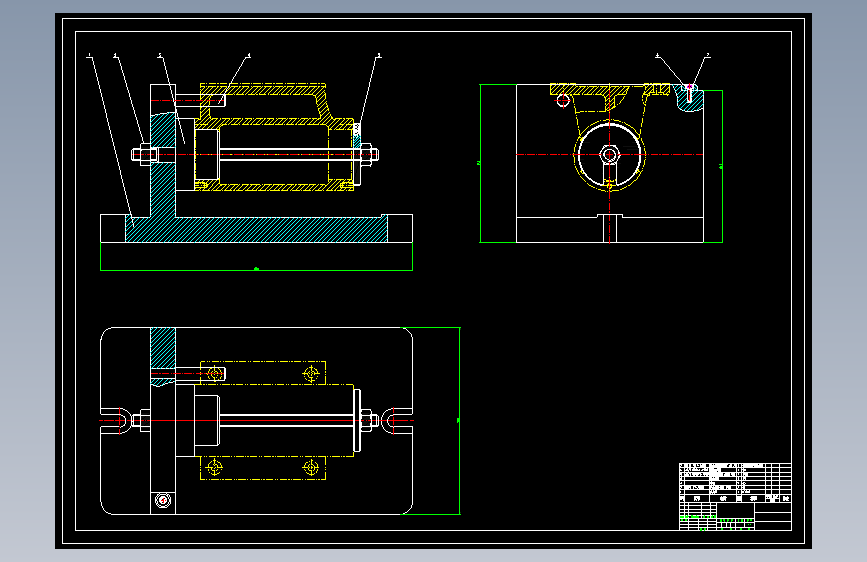
Task: Select the round pin at top view bottom-left
Action: 163,501
